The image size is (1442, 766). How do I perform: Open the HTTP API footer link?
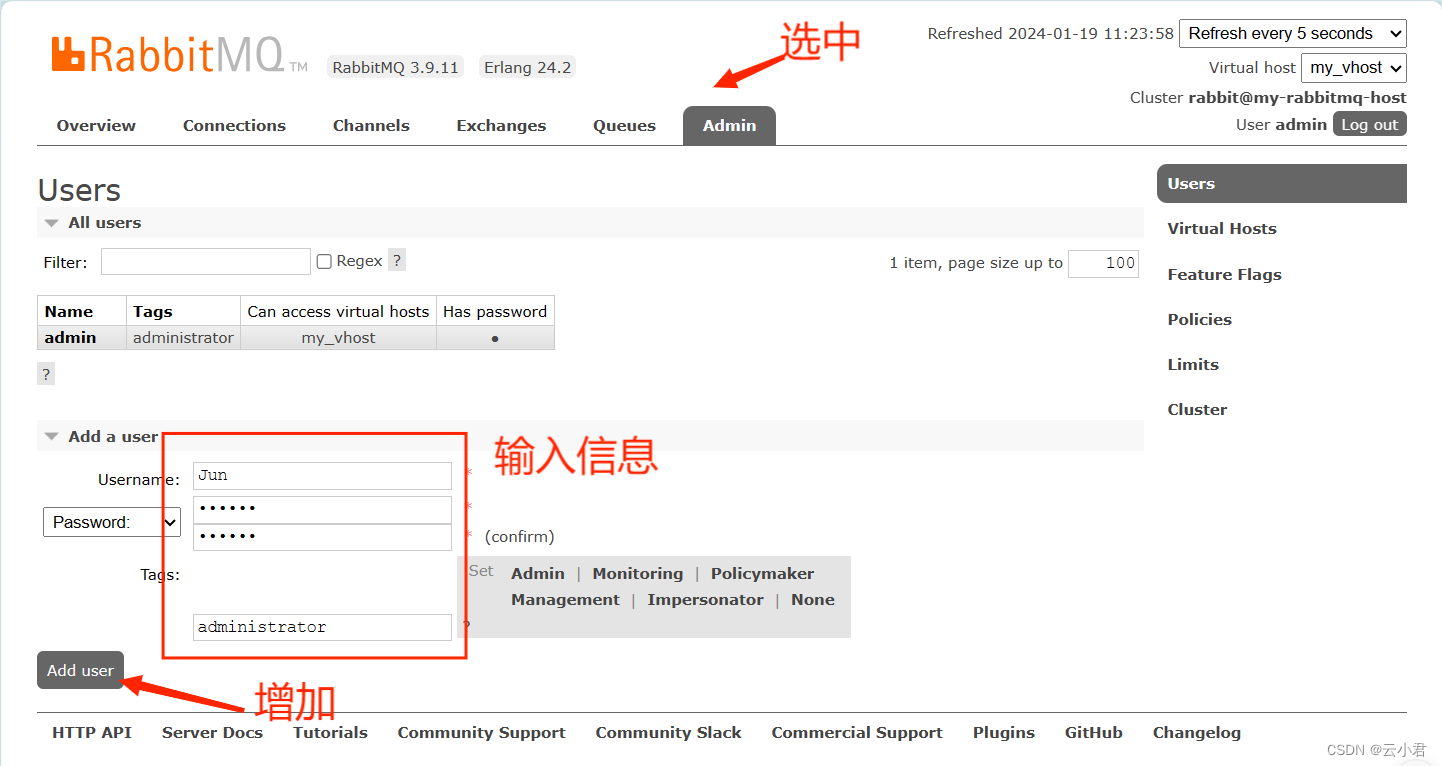[92, 732]
